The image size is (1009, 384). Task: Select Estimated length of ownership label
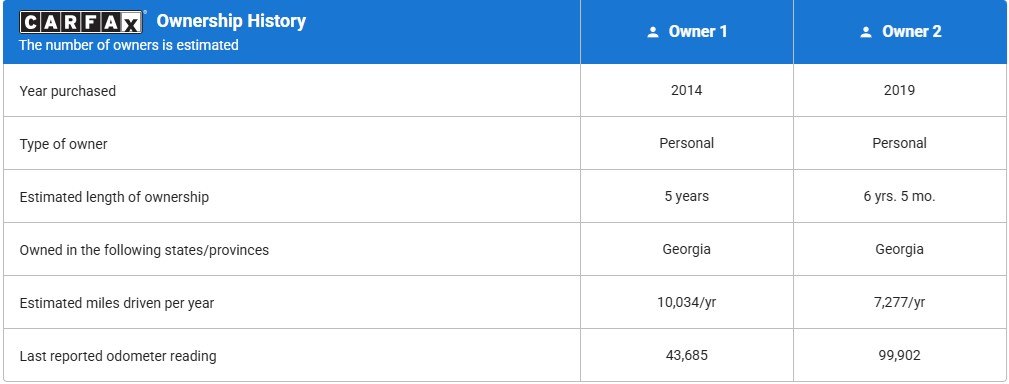[x=114, y=197]
